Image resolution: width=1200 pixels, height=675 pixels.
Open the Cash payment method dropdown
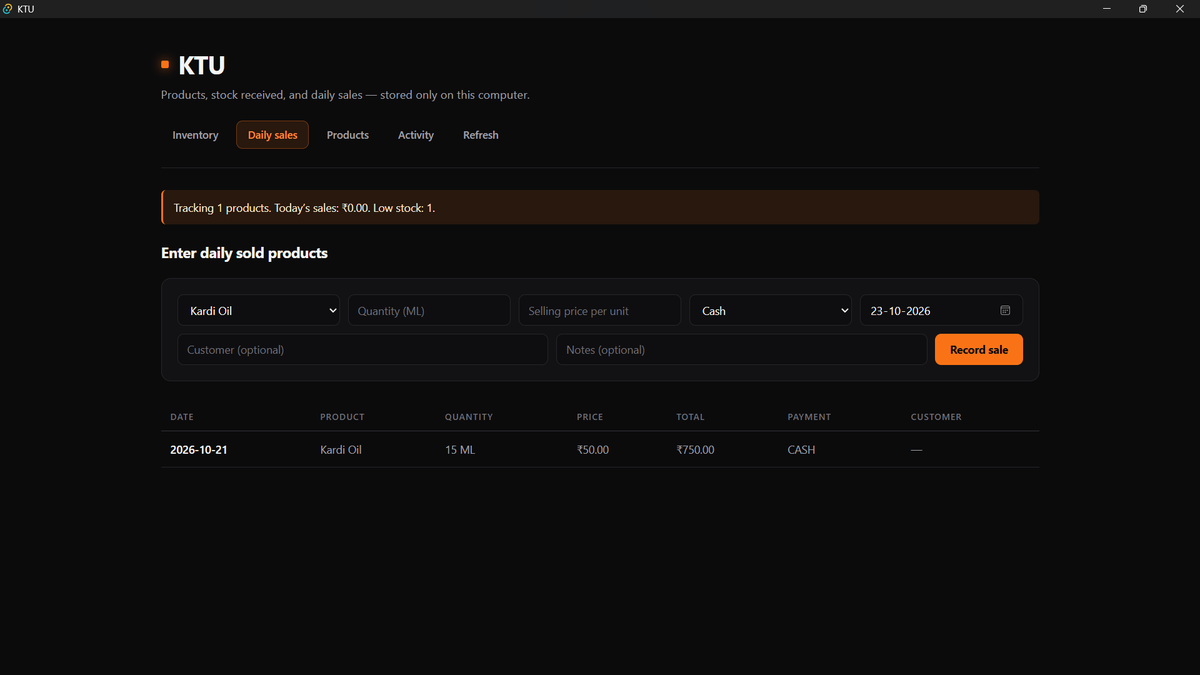(770, 310)
